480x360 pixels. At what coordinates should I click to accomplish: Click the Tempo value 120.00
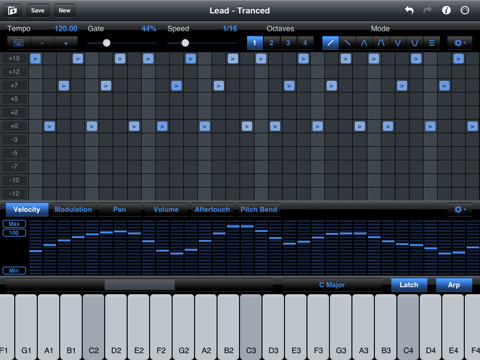coord(66,29)
